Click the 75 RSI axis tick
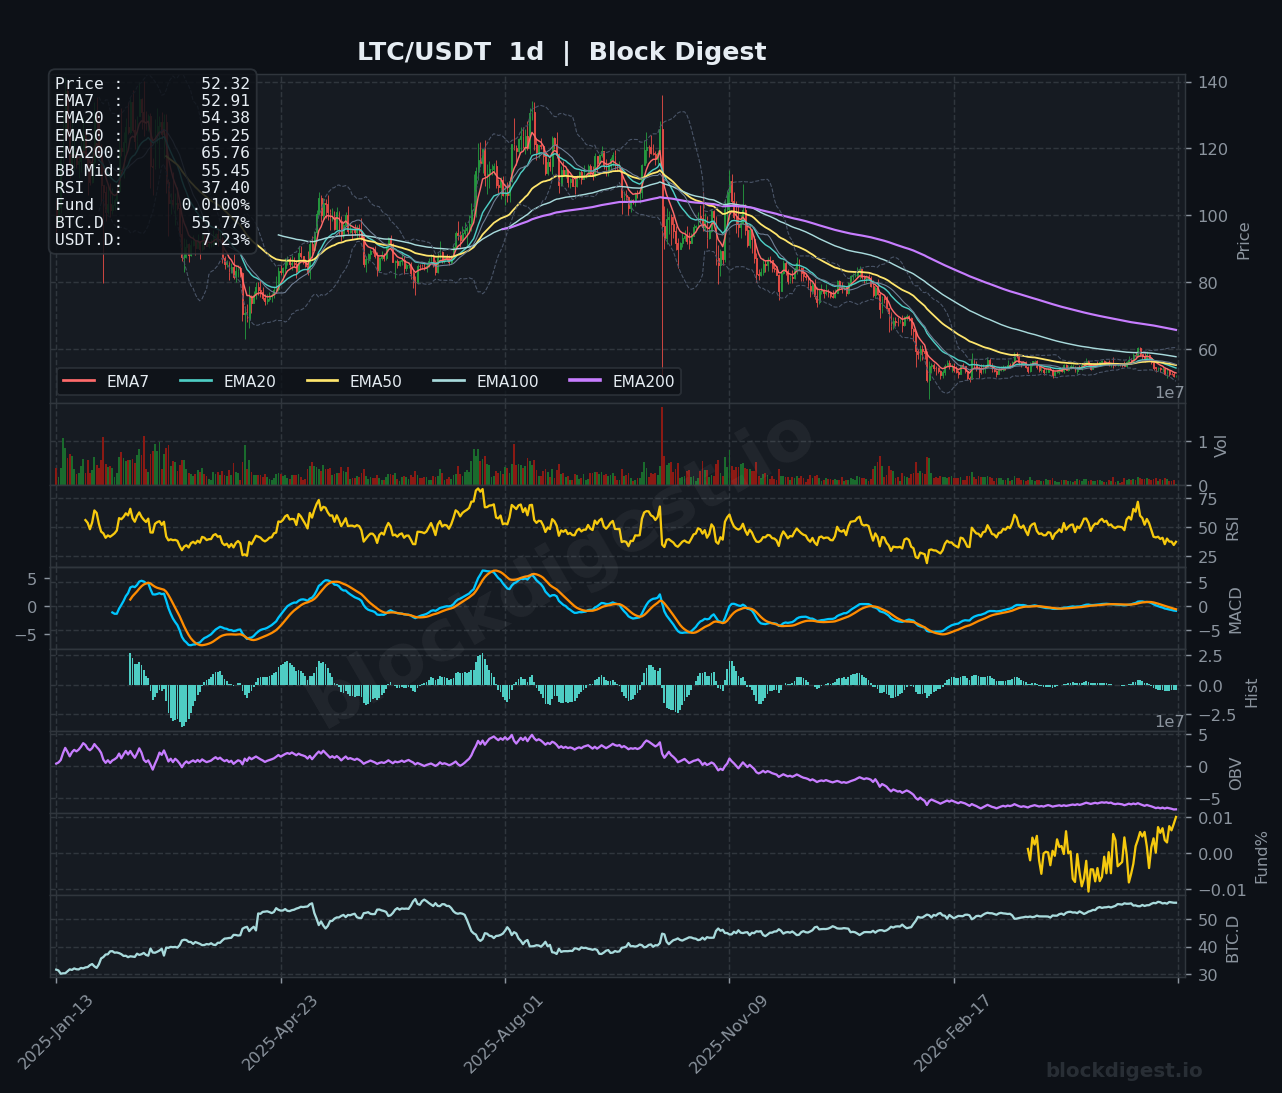Viewport: 1282px width, 1093px height. tap(1207, 500)
